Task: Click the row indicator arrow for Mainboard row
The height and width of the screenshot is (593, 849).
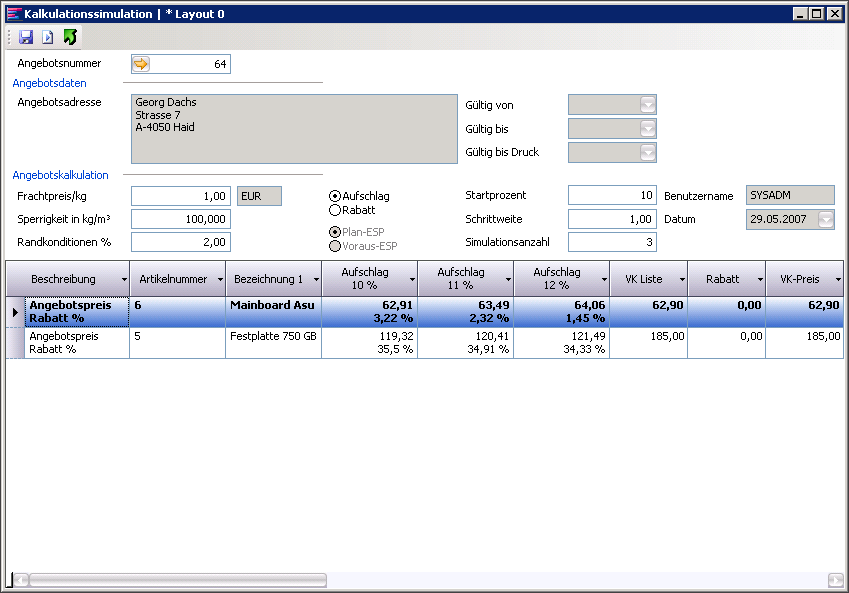Action: click(x=14, y=312)
